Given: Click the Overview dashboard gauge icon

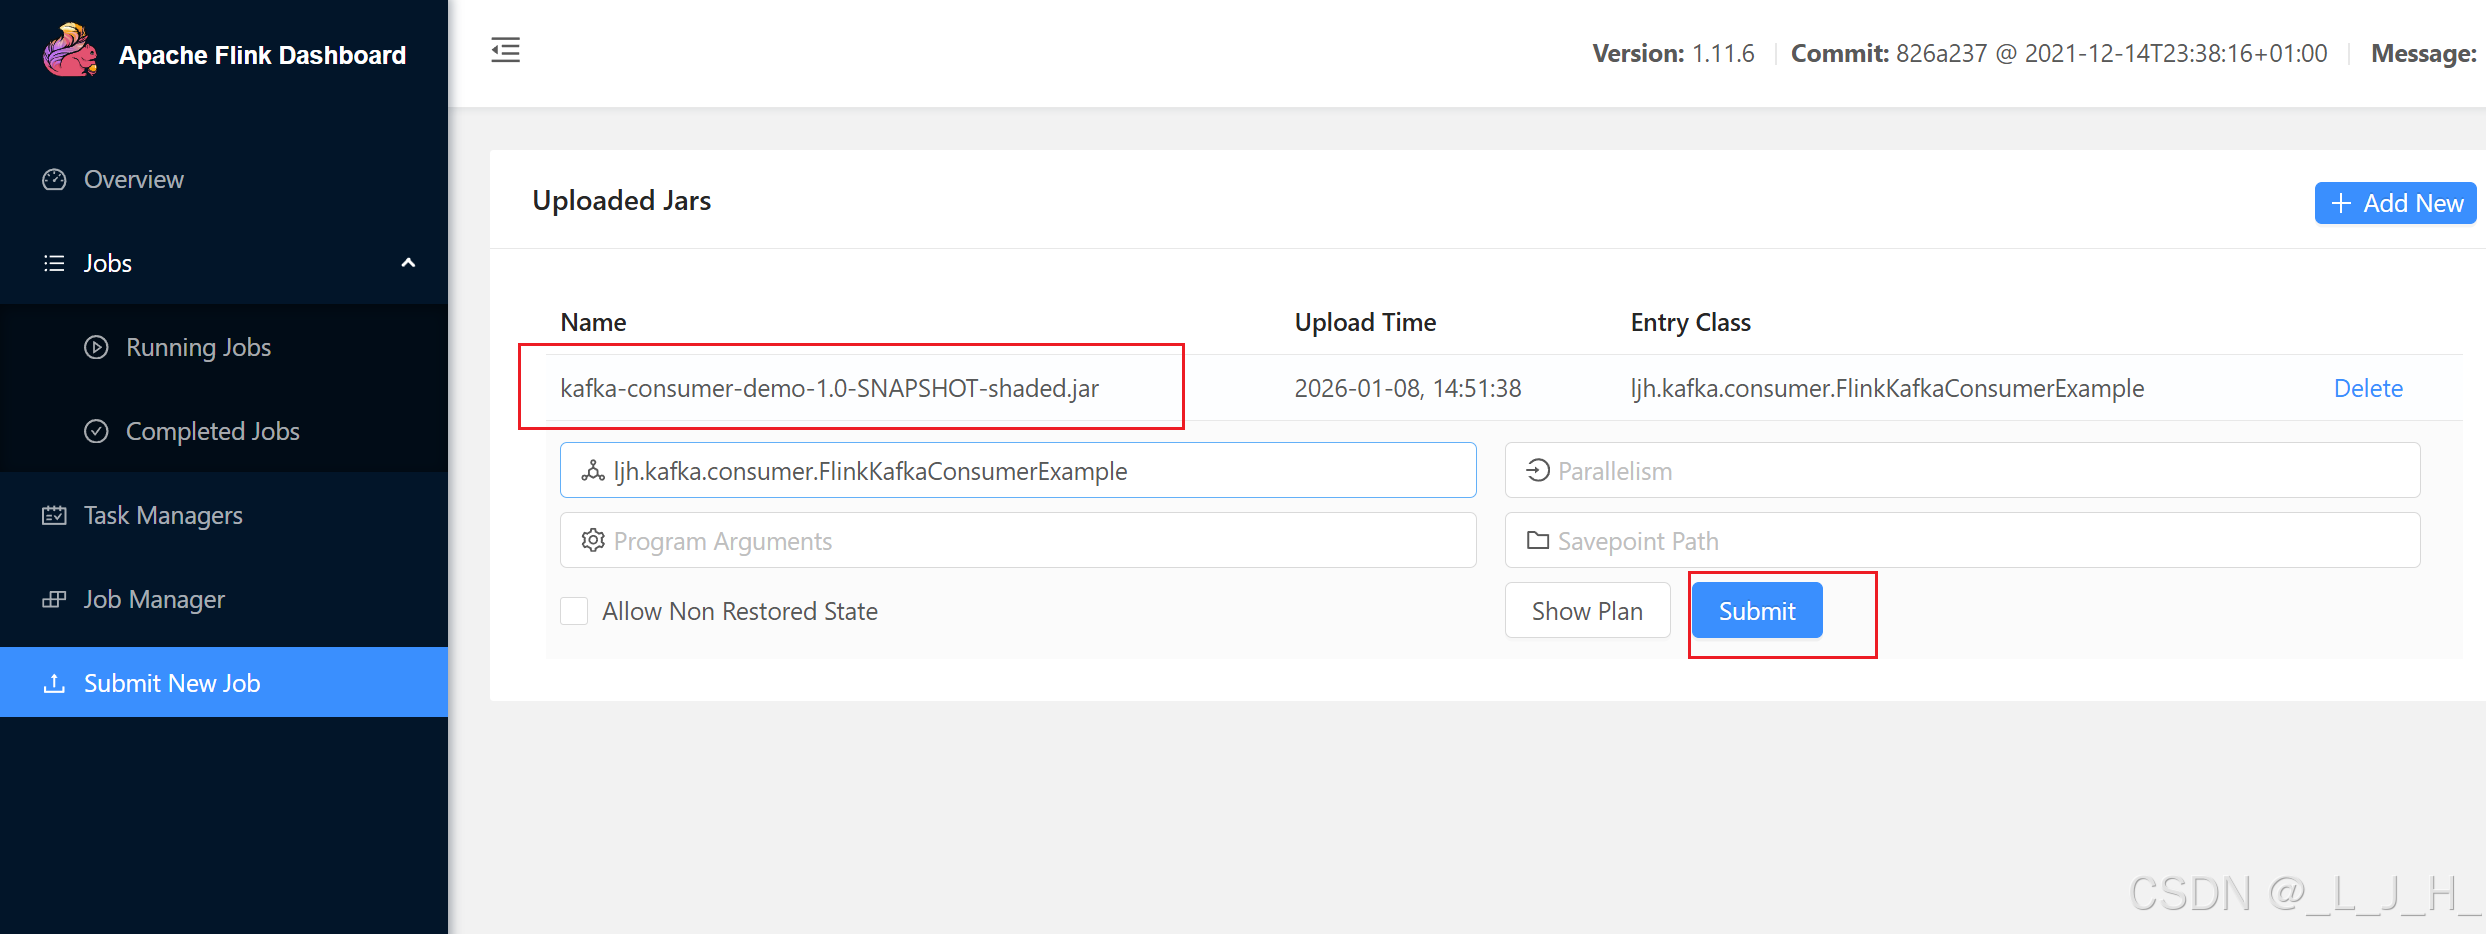Looking at the screenshot, I should 54,180.
